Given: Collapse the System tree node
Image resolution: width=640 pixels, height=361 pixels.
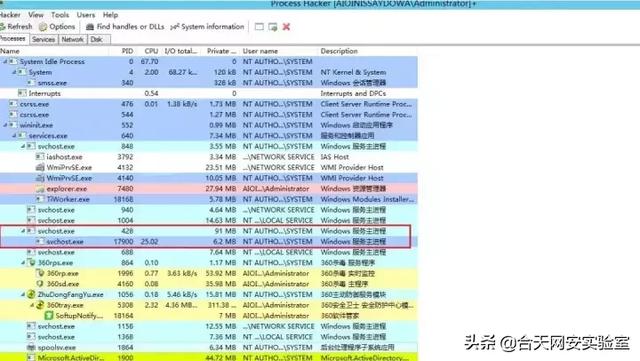Looking at the screenshot, I should tap(14, 72).
